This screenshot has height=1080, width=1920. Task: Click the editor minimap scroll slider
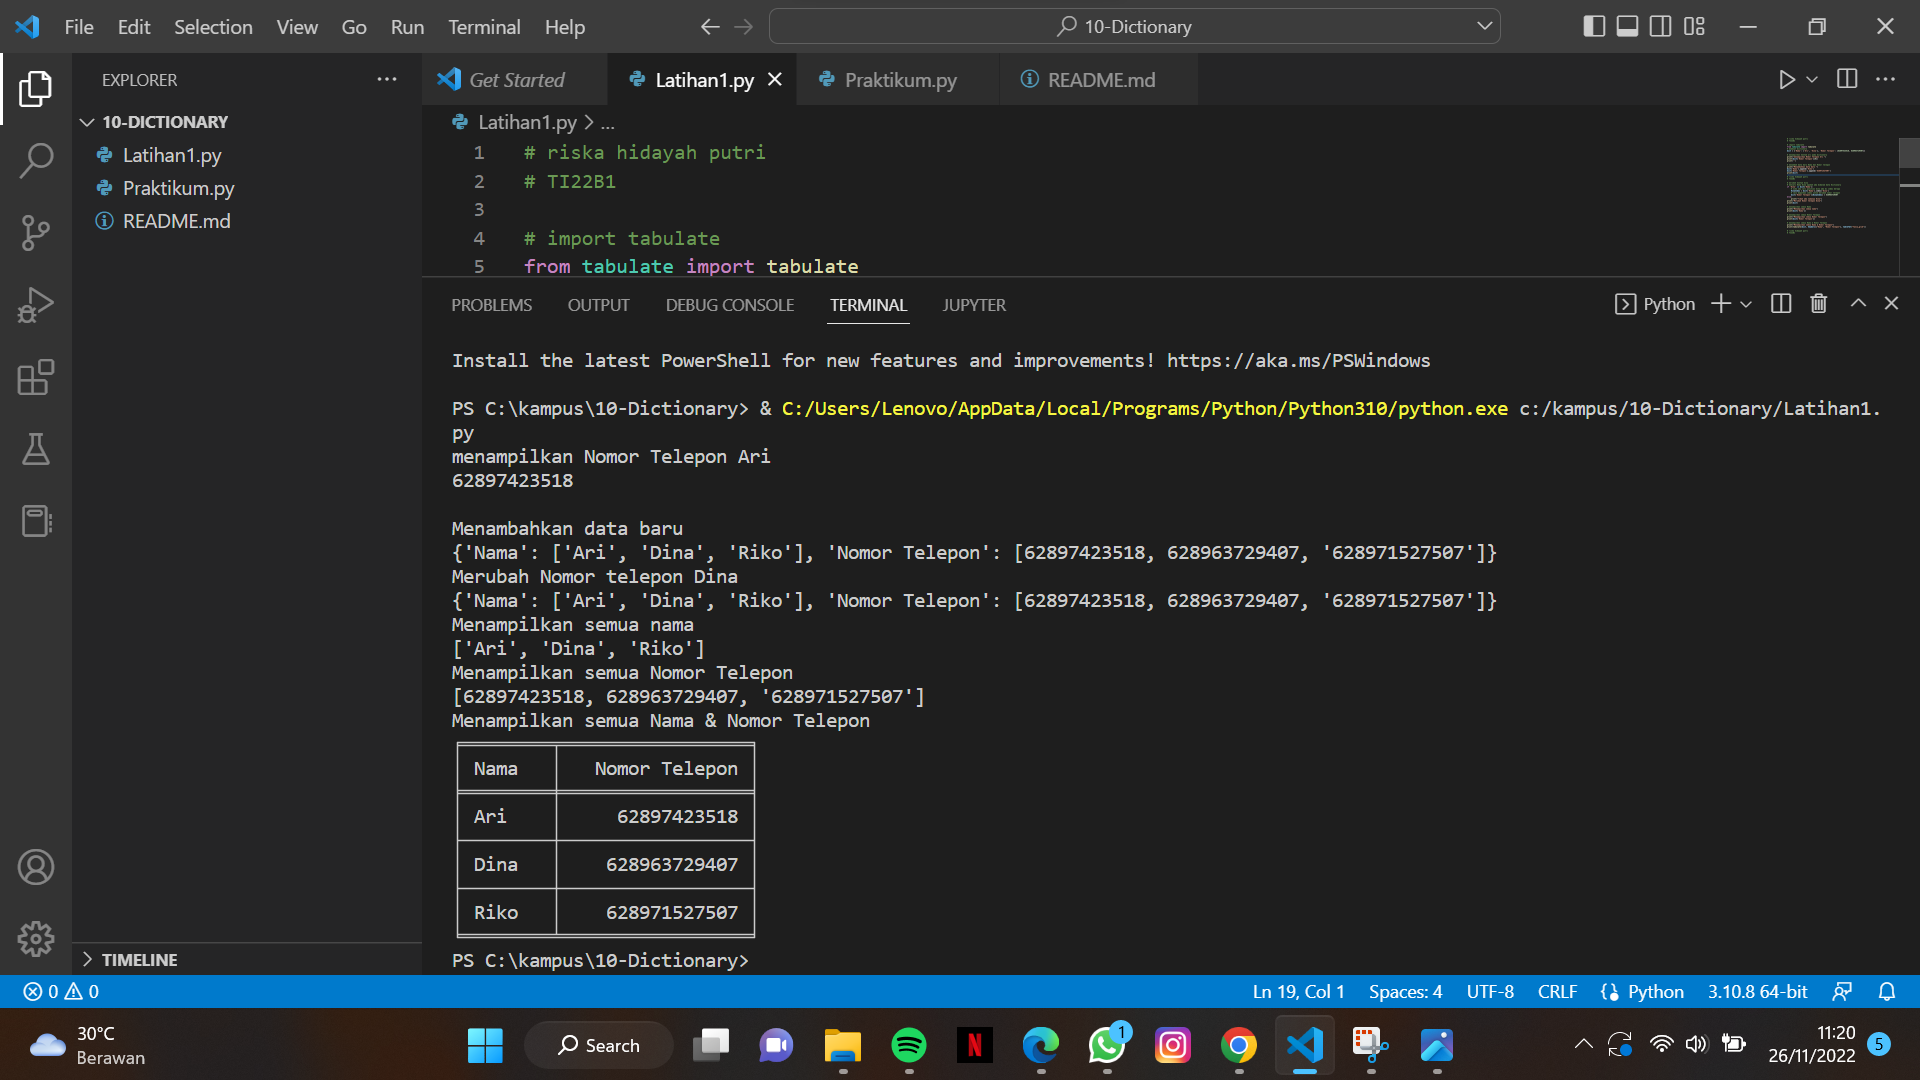[1908, 154]
